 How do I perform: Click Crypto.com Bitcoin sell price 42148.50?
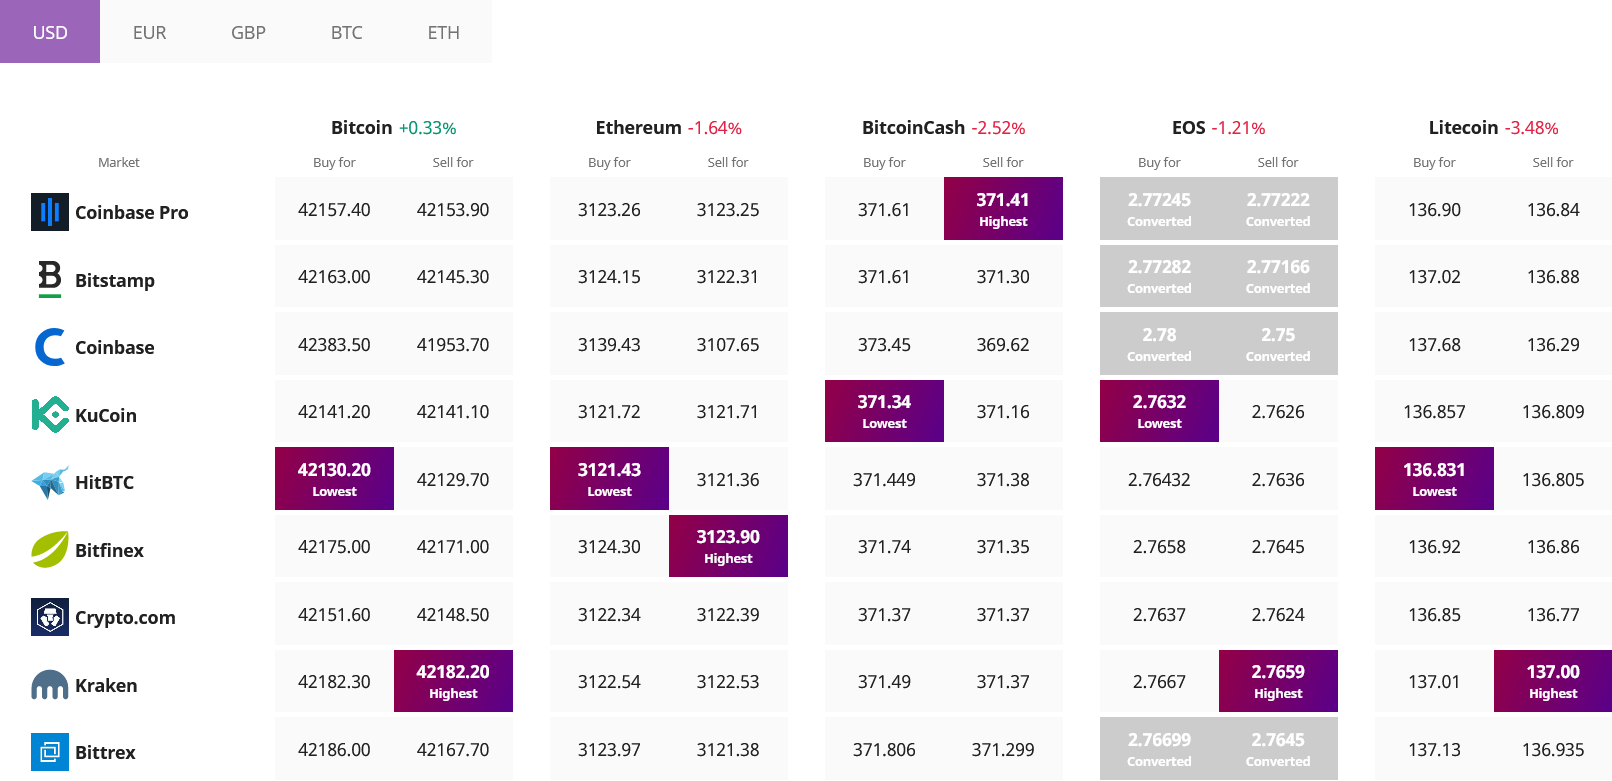tap(453, 615)
